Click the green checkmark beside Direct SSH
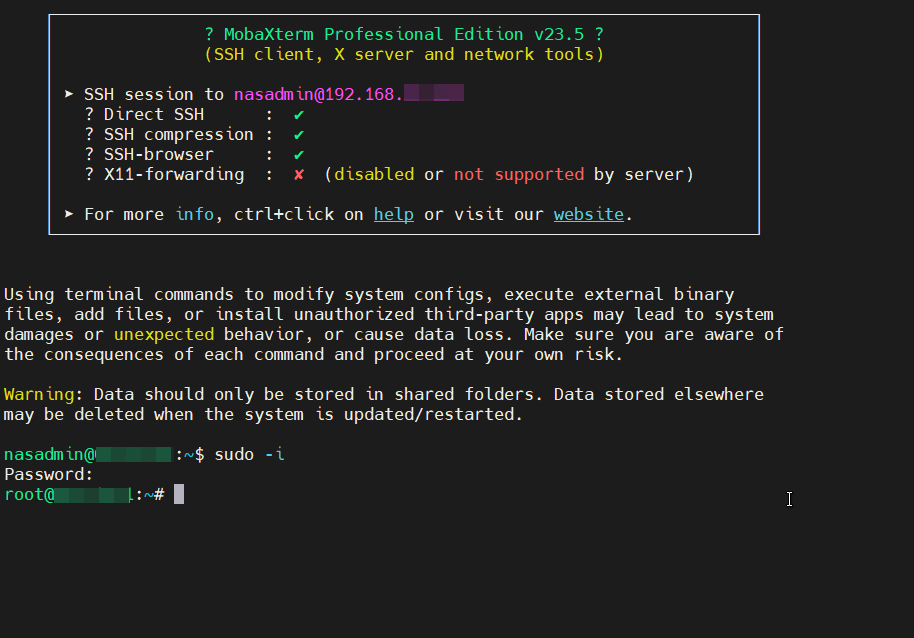 point(298,115)
